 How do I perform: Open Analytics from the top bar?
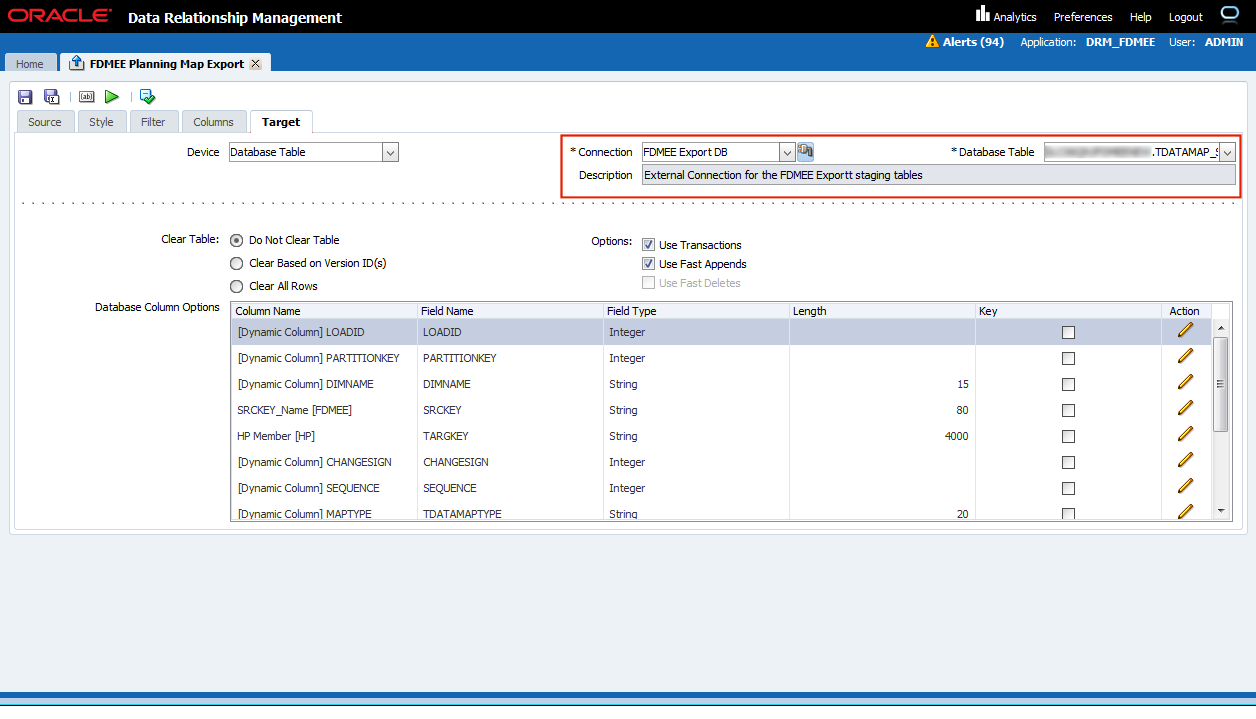coord(1006,17)
